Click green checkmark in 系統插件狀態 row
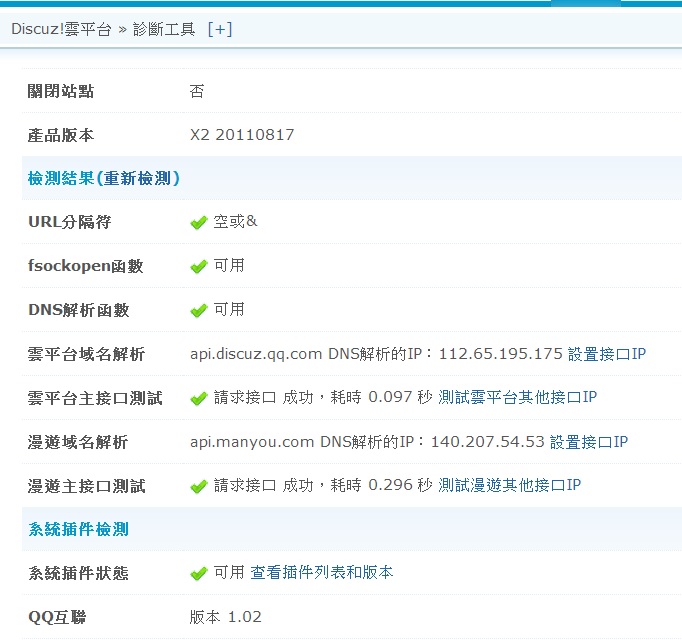 (x=199, y=574)
